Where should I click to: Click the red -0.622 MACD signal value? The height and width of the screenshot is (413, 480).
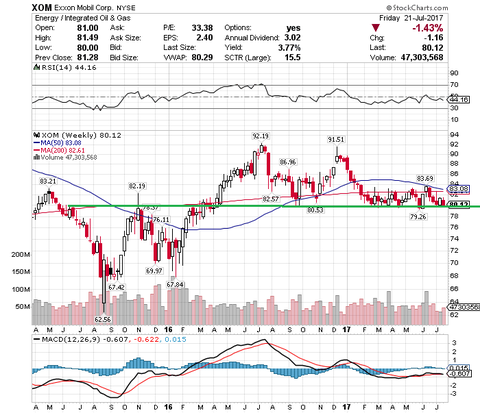click(x=146, y=340)
